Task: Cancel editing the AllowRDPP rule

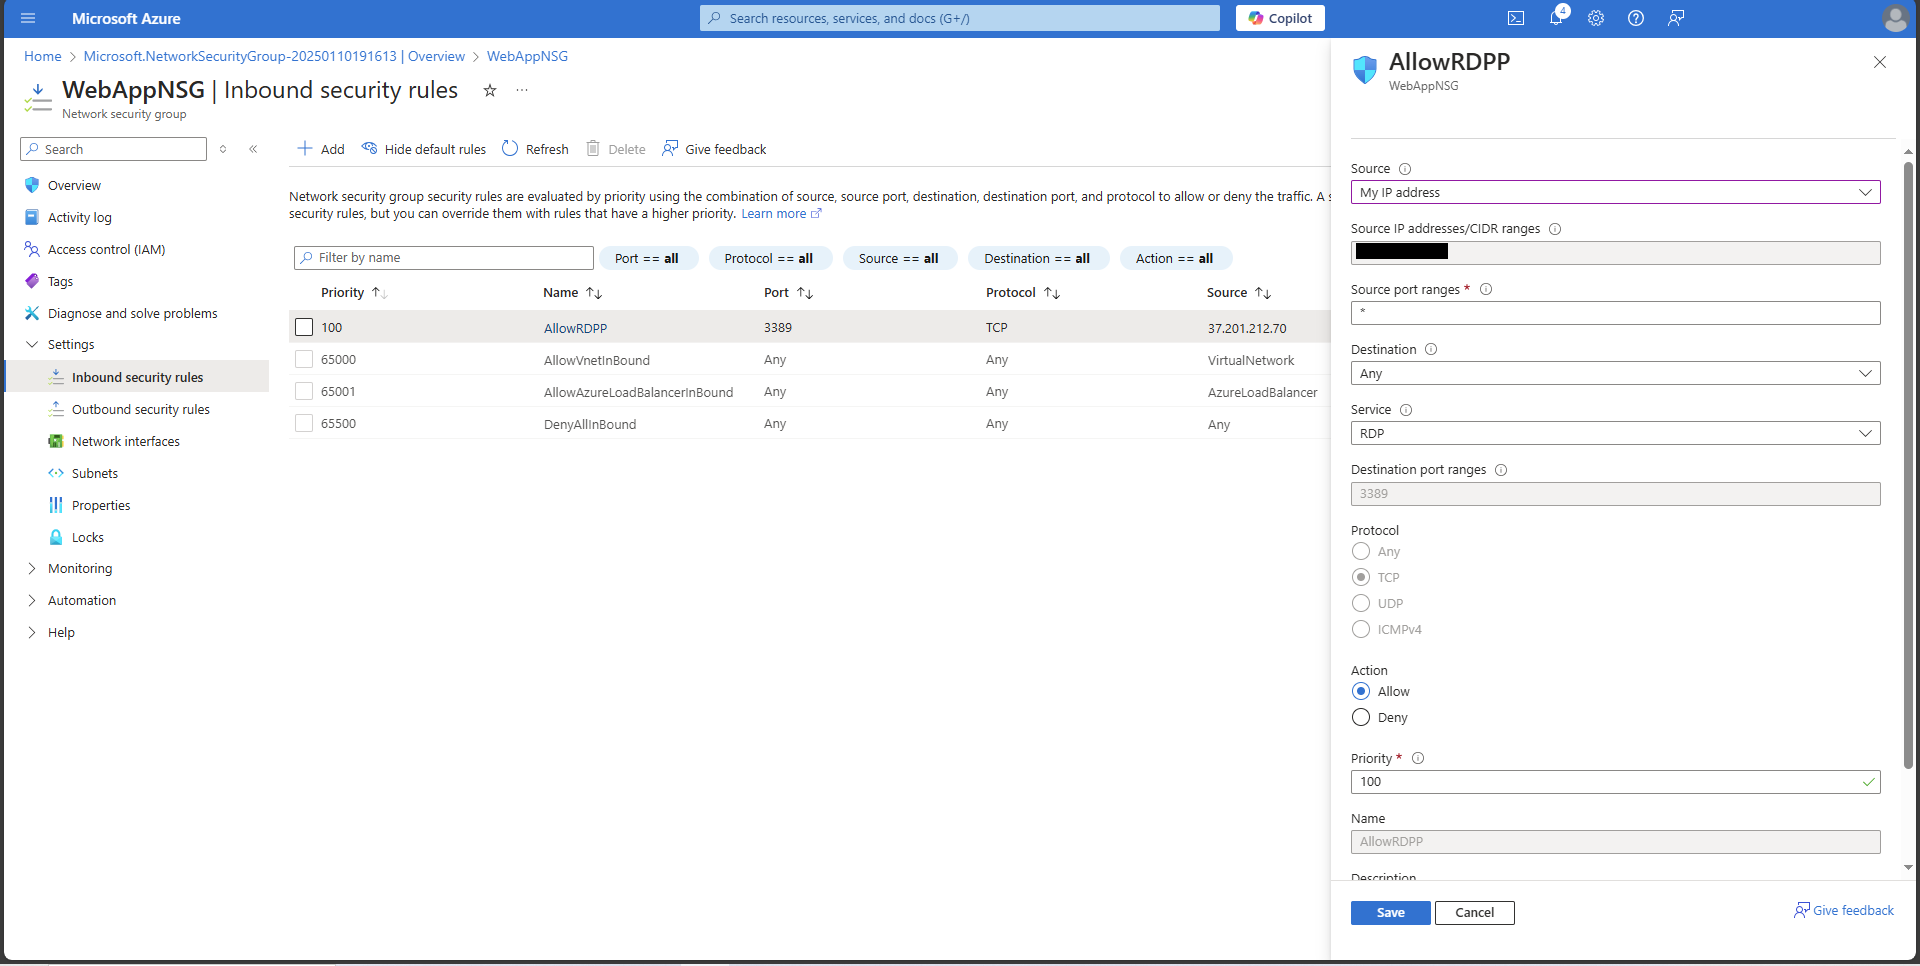Action: 1474,912
